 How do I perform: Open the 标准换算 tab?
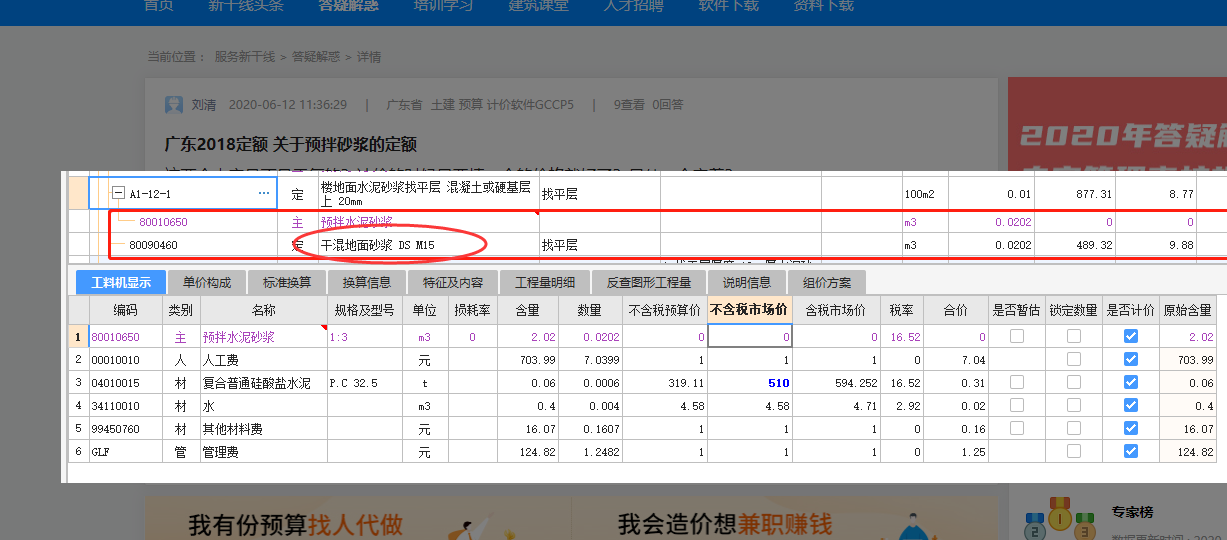(x=286, y=283)
